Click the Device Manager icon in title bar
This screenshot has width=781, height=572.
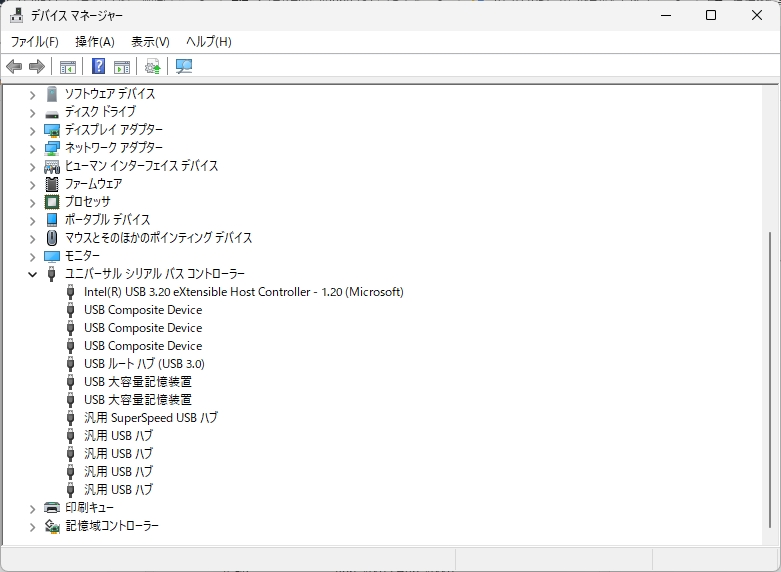(x=17, y=16)
